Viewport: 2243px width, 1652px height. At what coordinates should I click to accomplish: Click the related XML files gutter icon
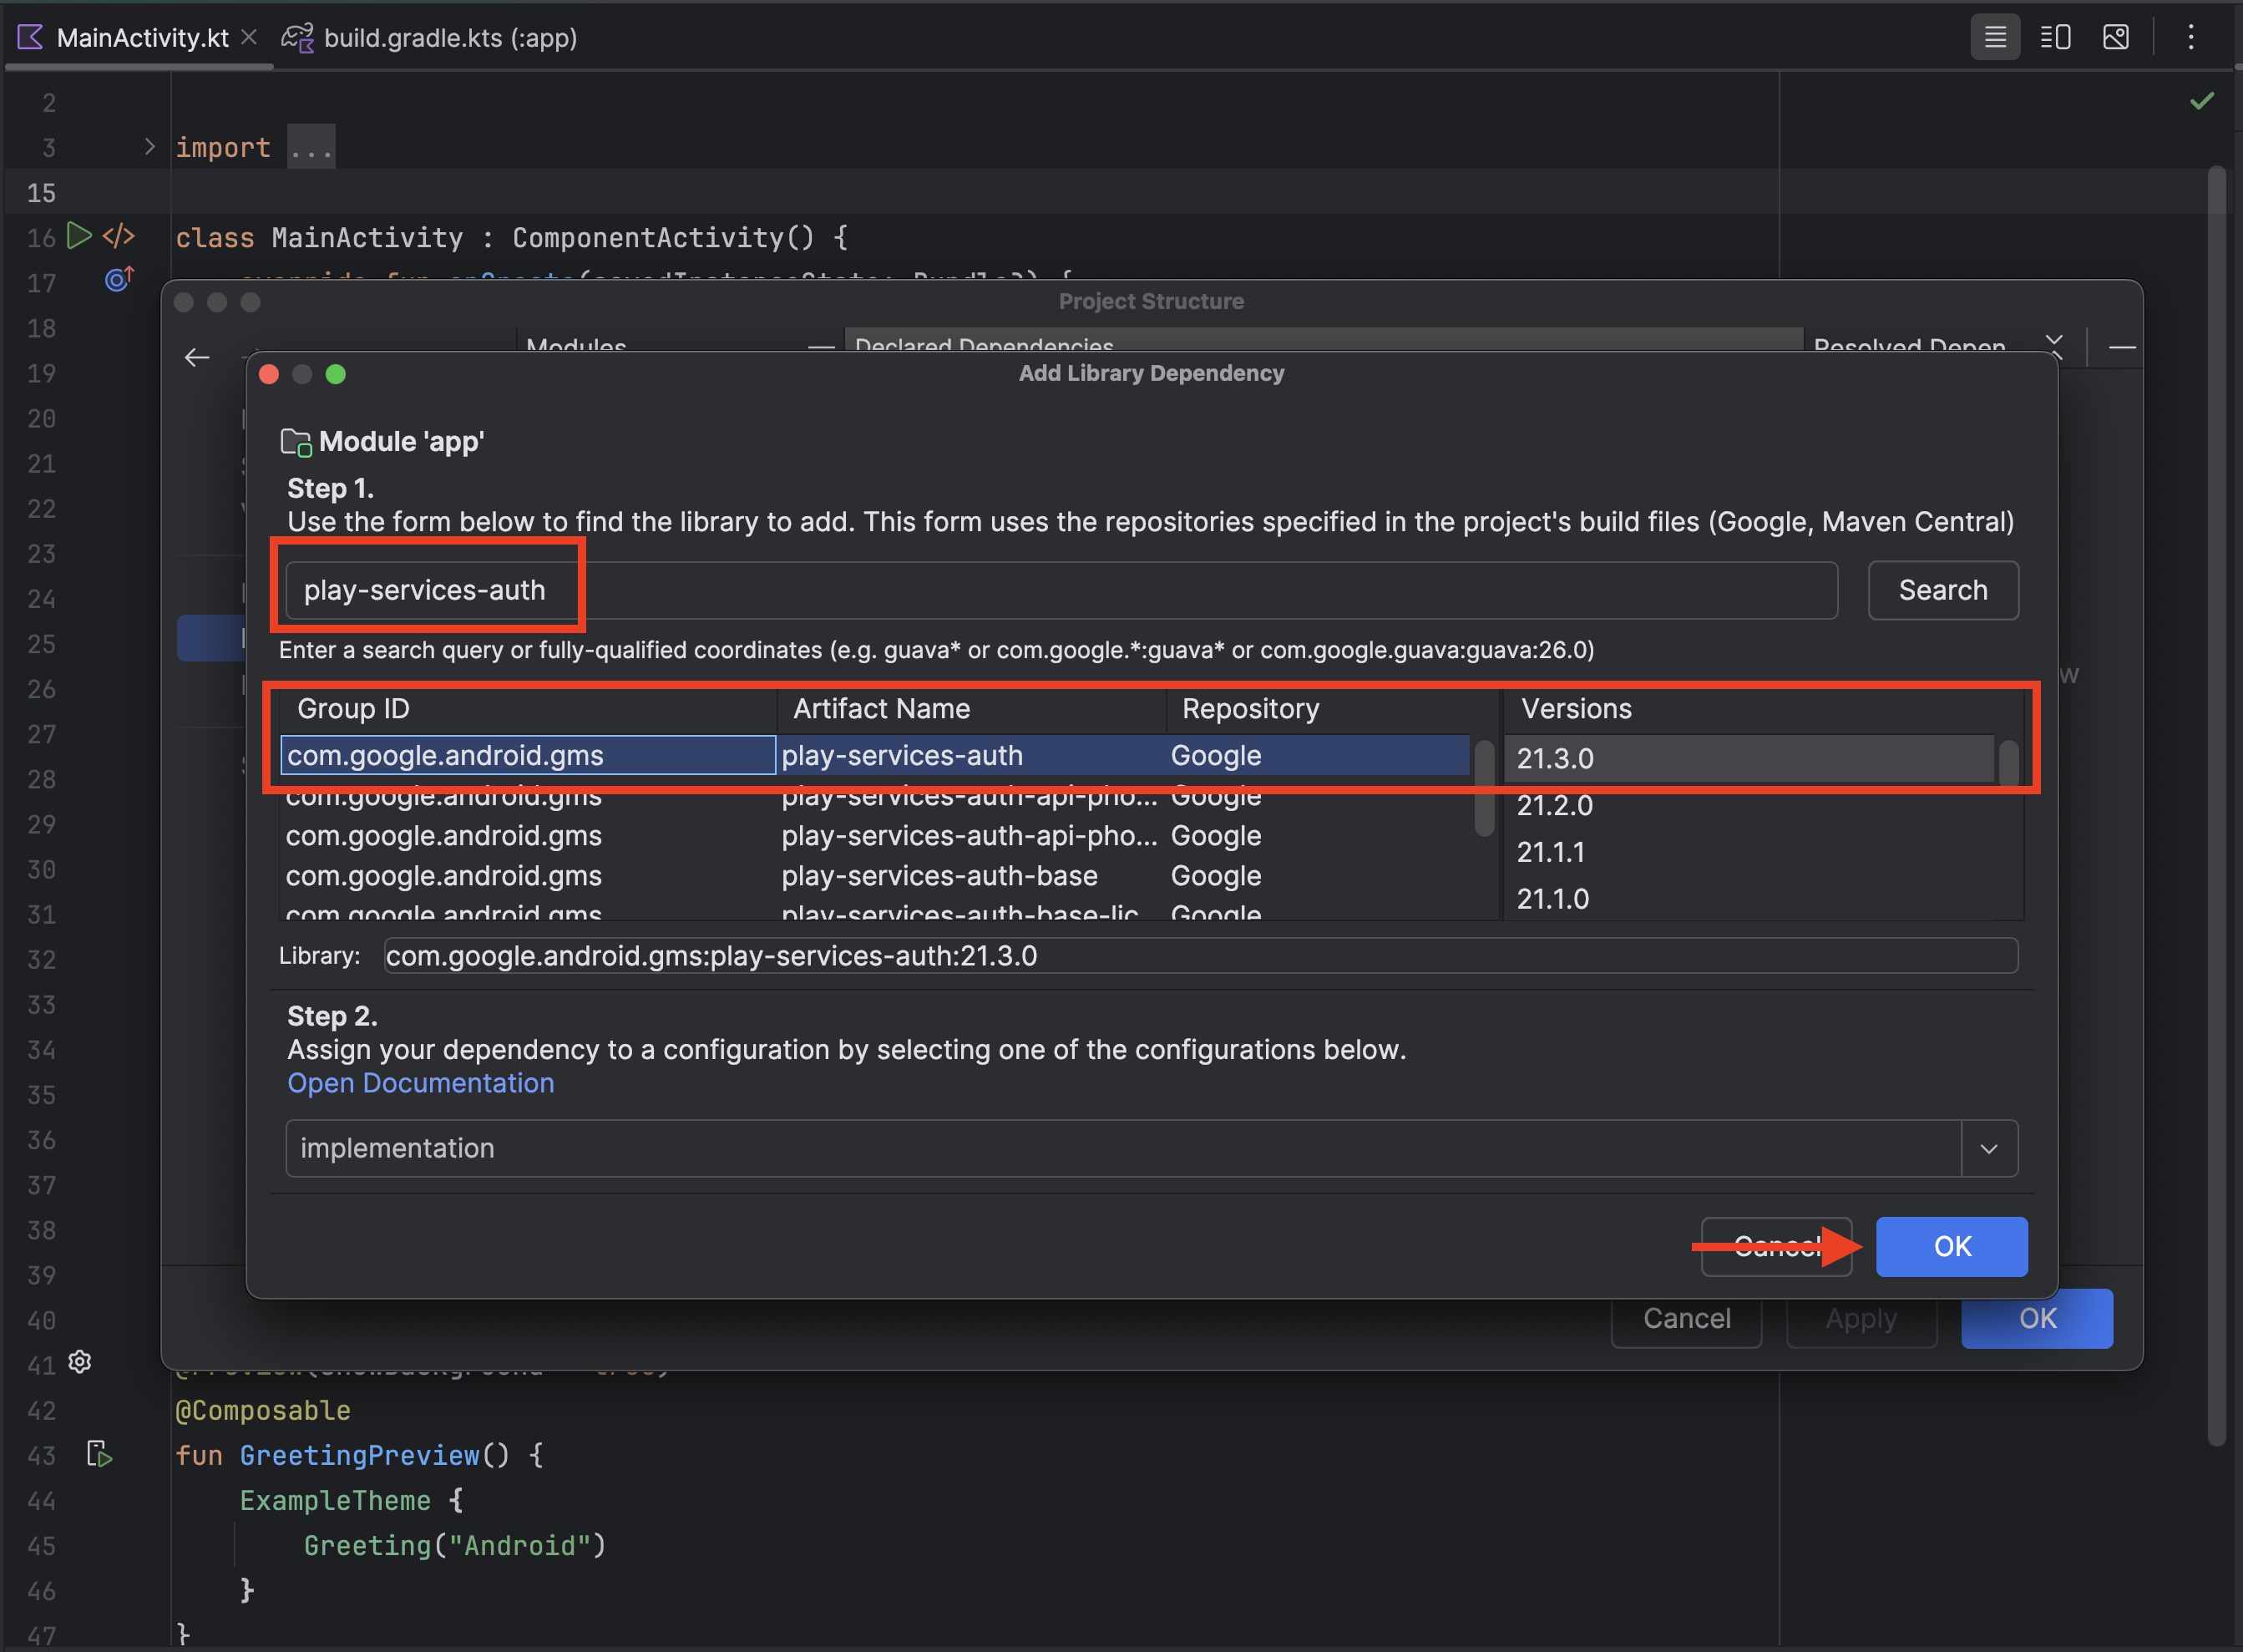[119, 236]
